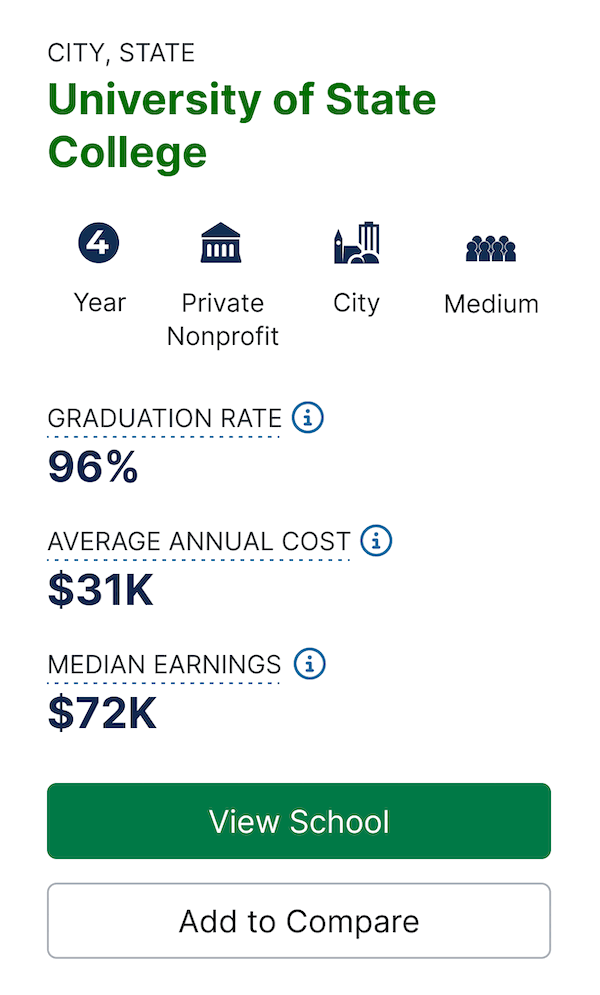Click the City skyline icon
The image size is (600, 995).
[x=356, y=242]
